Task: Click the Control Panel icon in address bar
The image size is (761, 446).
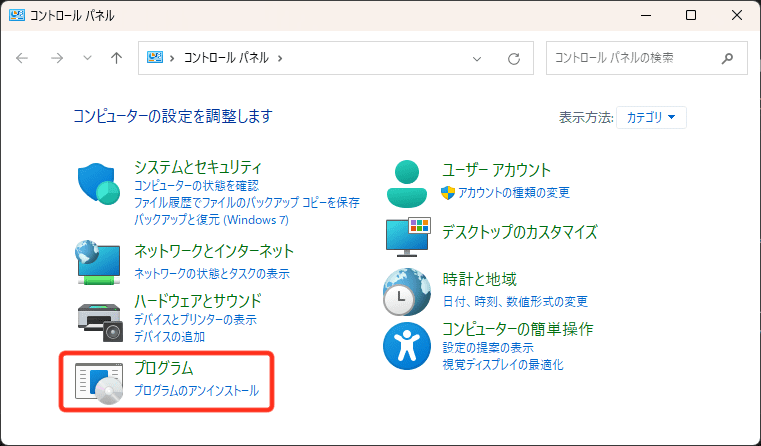Action: click(155, 58)
